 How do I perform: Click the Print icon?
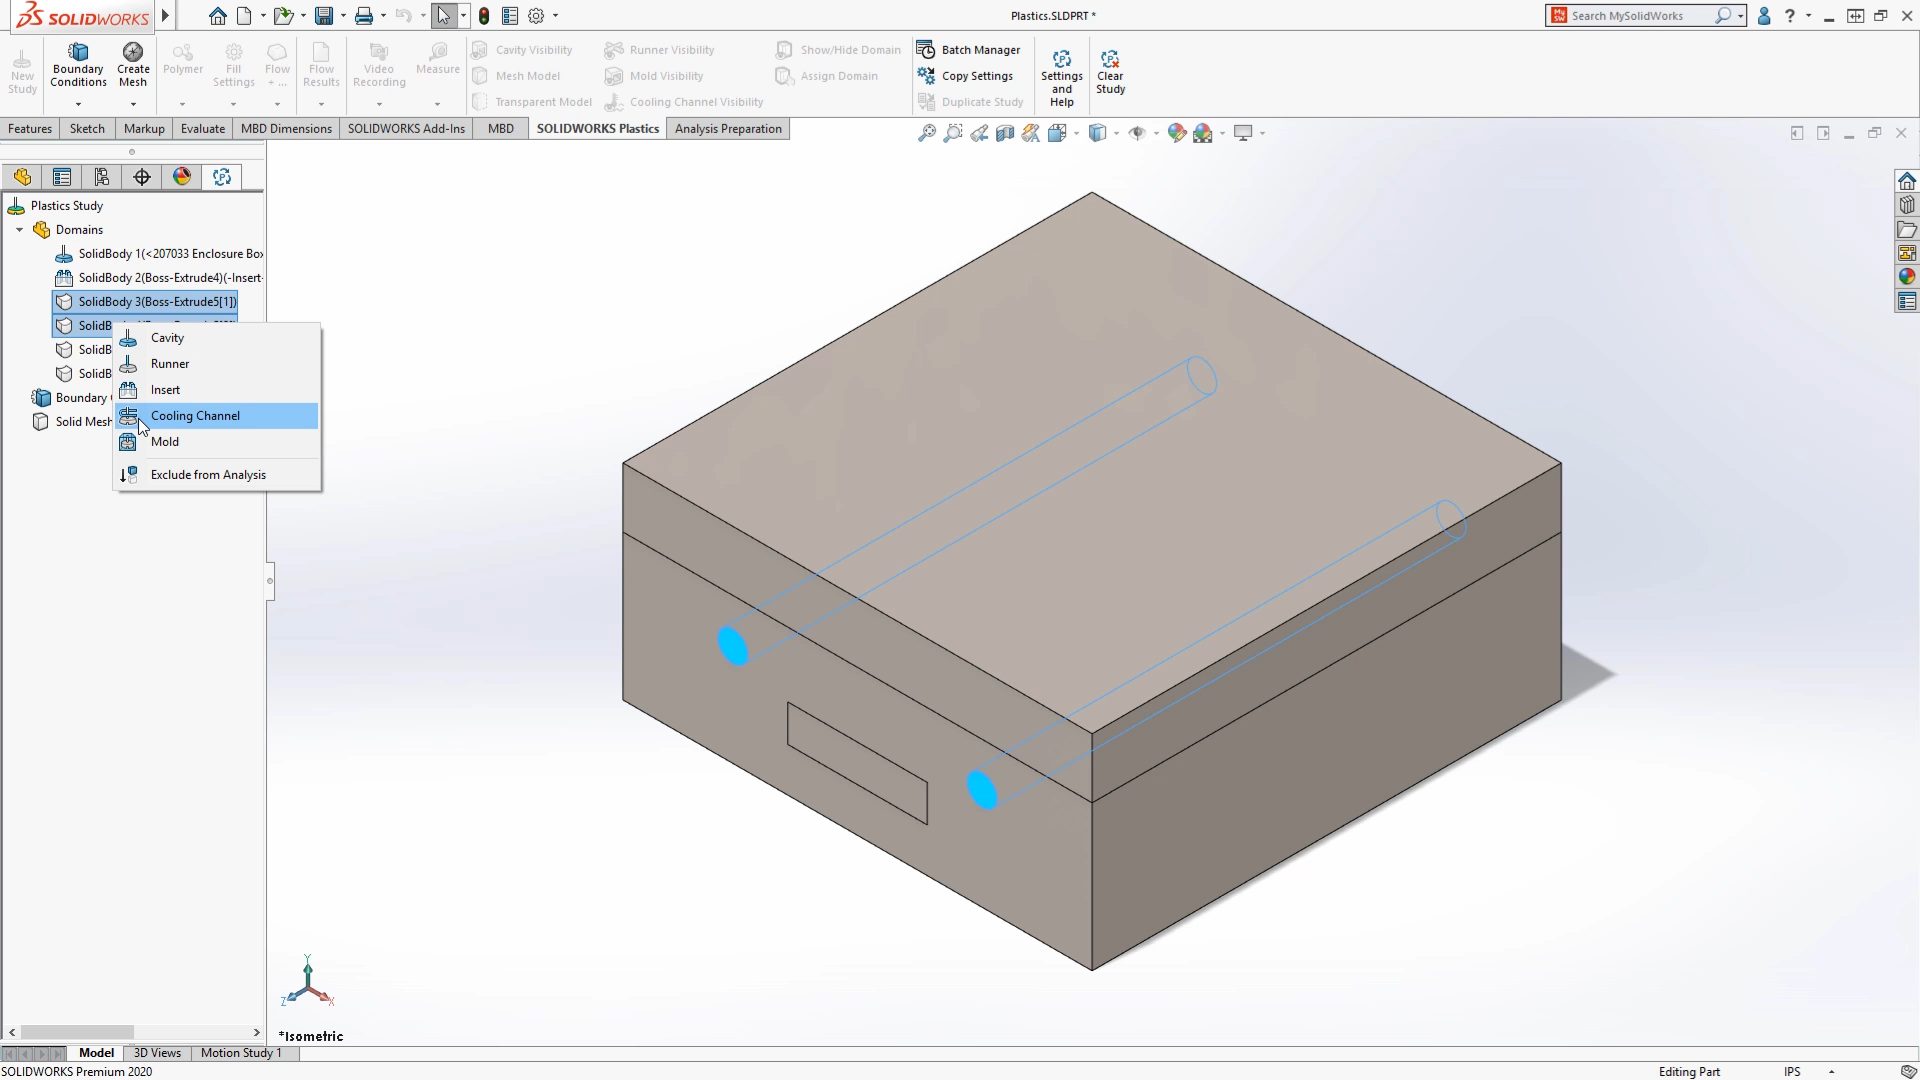click(x=364, y=16)
